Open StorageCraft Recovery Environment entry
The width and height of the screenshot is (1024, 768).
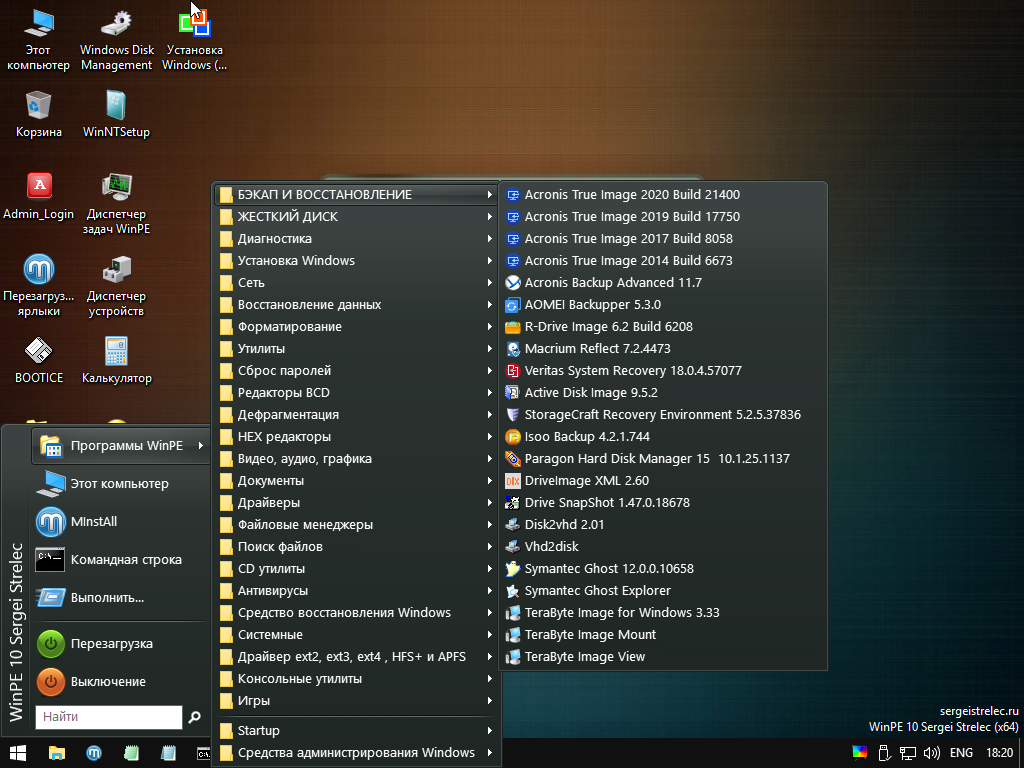tap(663, 415)
